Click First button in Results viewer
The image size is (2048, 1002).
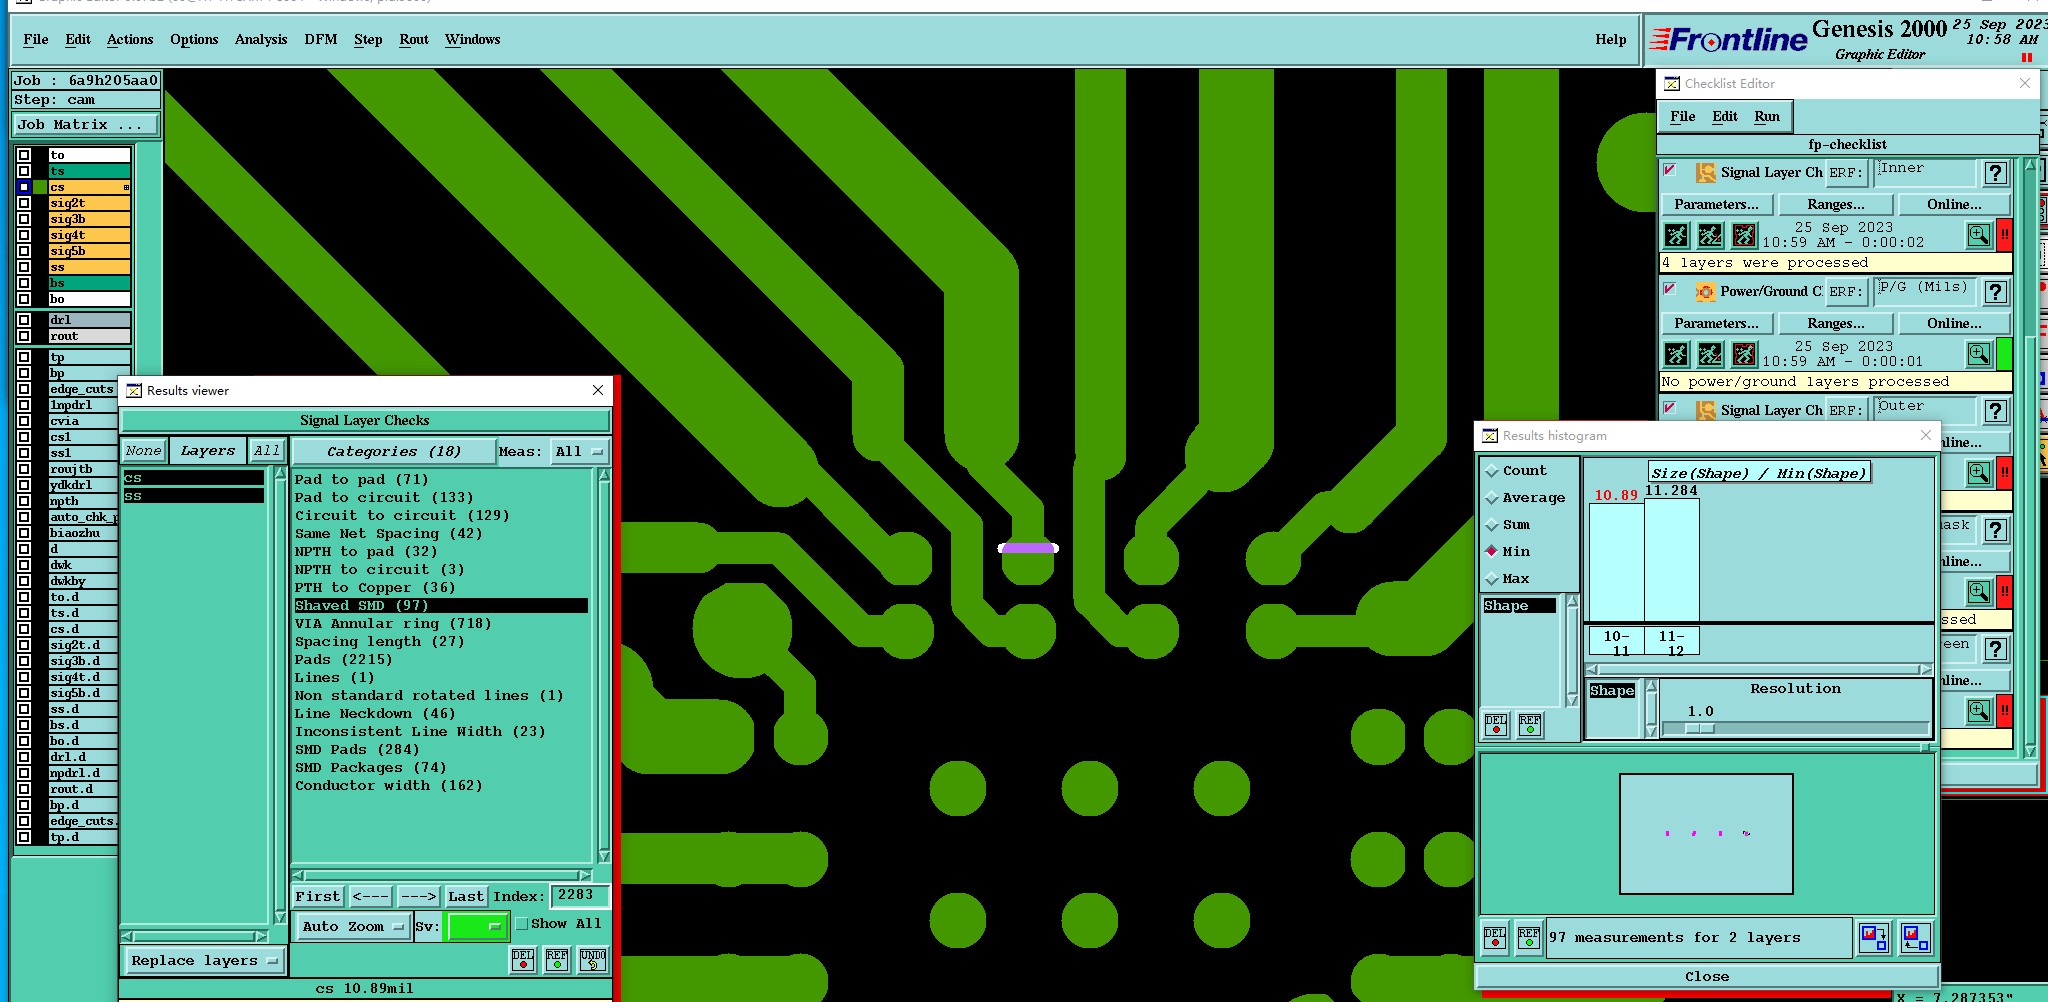(x=318, y=897)
